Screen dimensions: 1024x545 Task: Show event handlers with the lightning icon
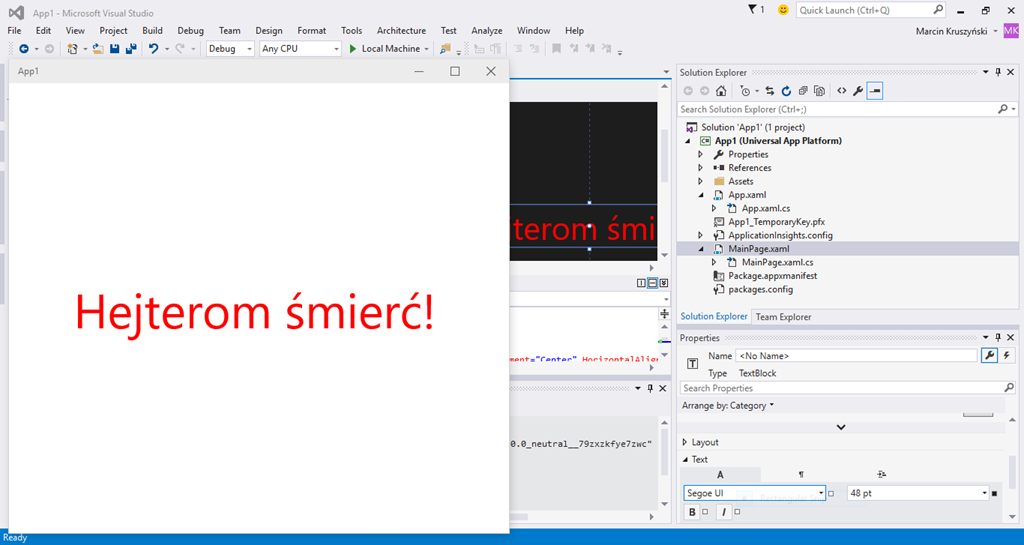[1006, 356]
